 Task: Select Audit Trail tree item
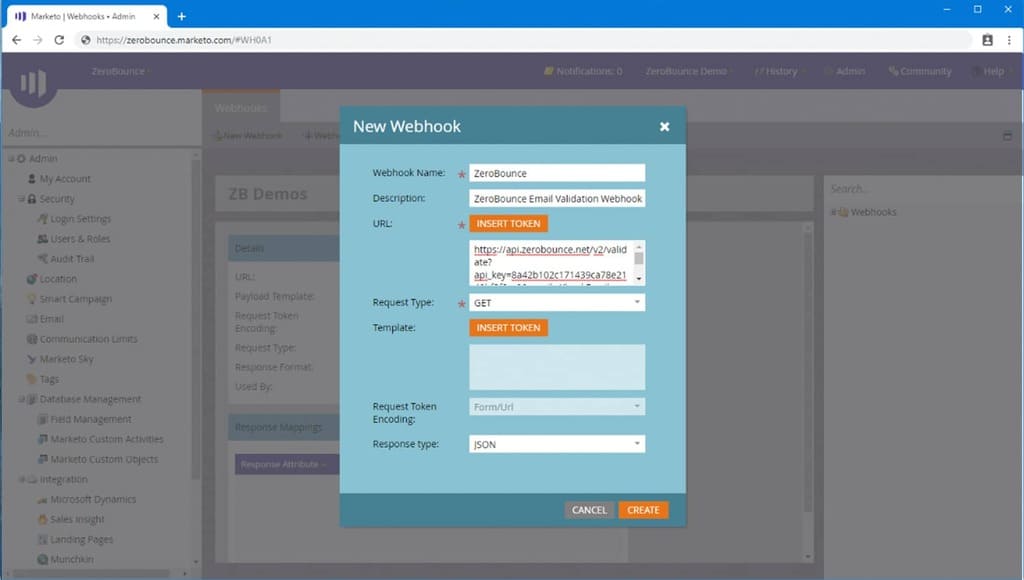72,259
